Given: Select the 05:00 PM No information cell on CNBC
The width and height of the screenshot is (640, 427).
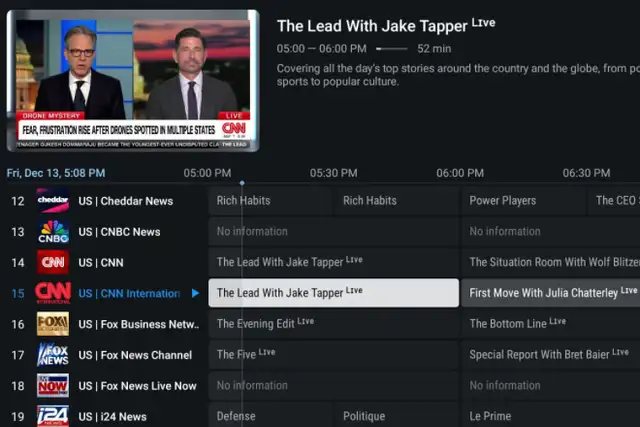Looking at the screenshot, I should (334, 231).
